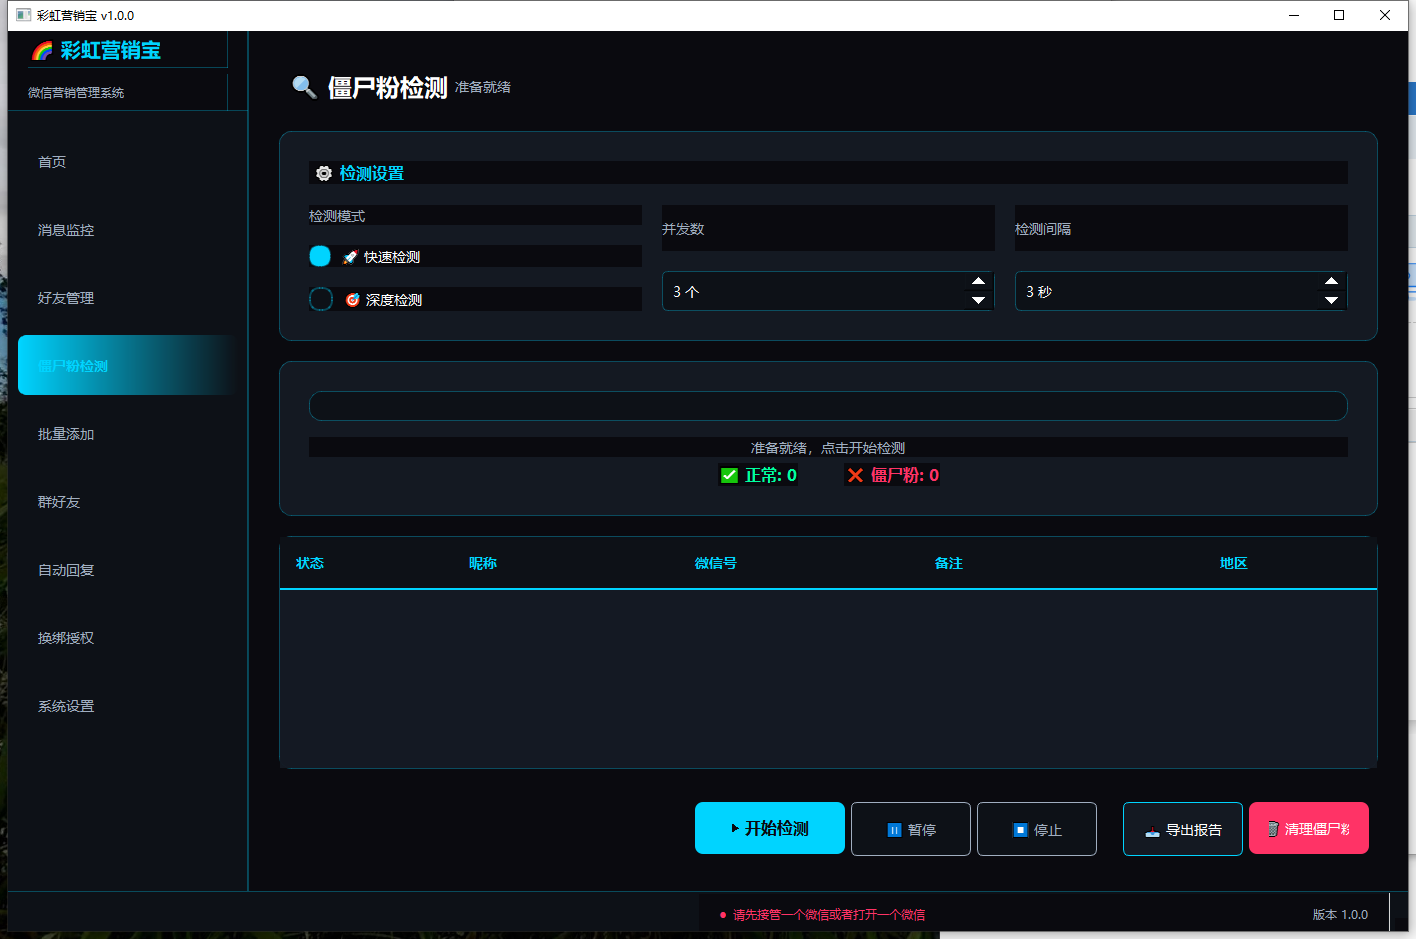
Task: Click the 微信号 column header
Action: [x=716, y=563]
